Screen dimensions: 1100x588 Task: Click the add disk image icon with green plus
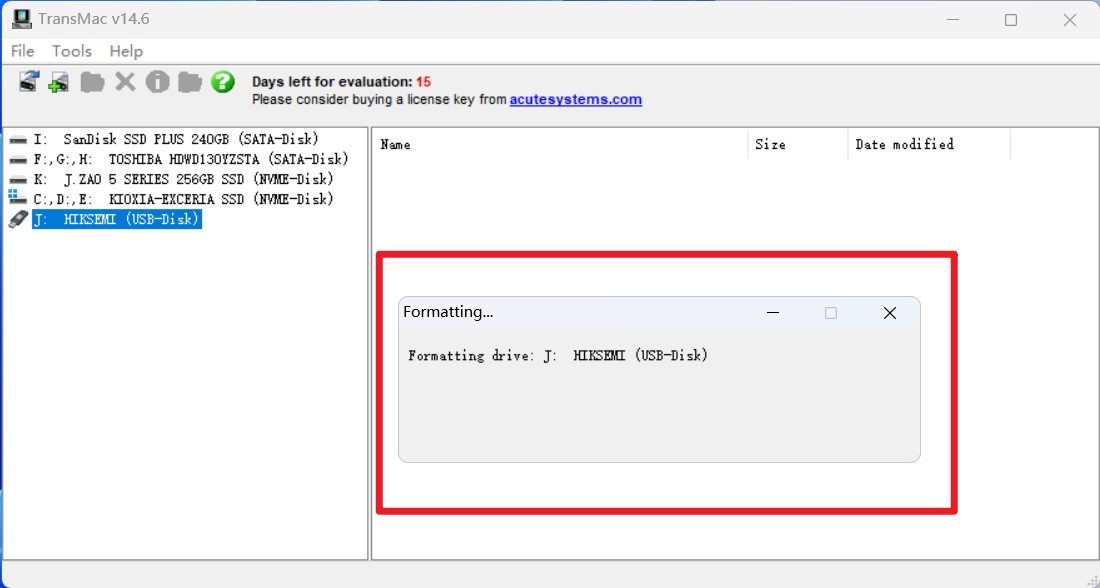[x=59, y=82]
